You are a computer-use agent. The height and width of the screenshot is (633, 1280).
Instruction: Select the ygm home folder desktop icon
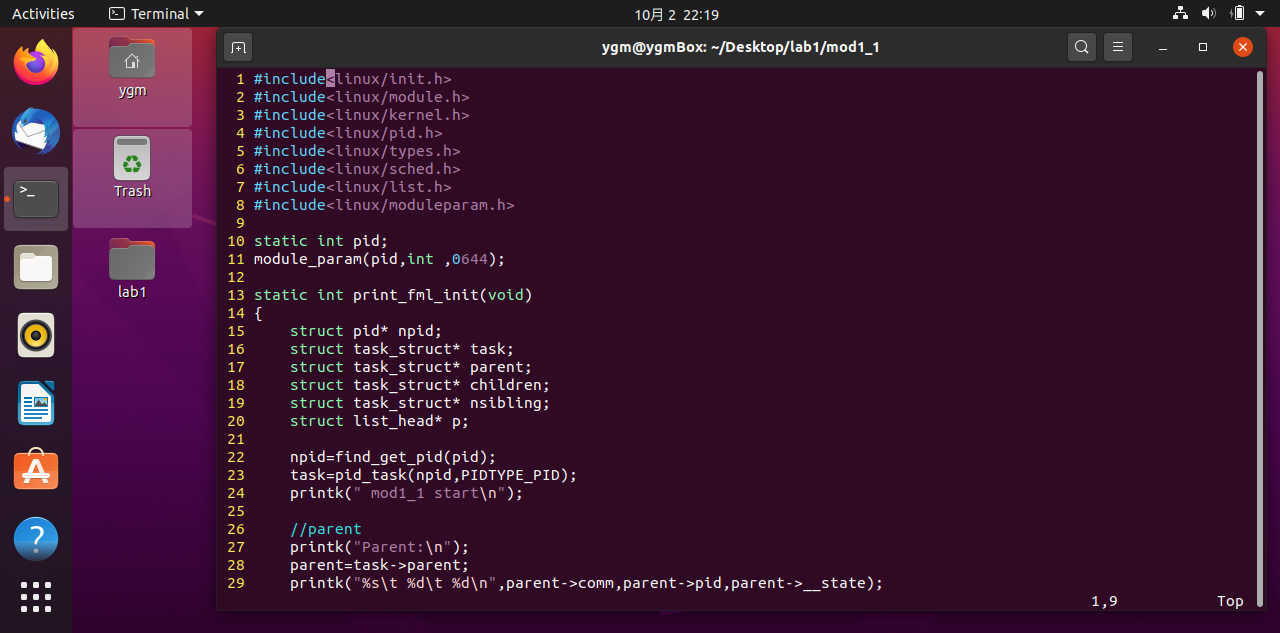[132, 68]
